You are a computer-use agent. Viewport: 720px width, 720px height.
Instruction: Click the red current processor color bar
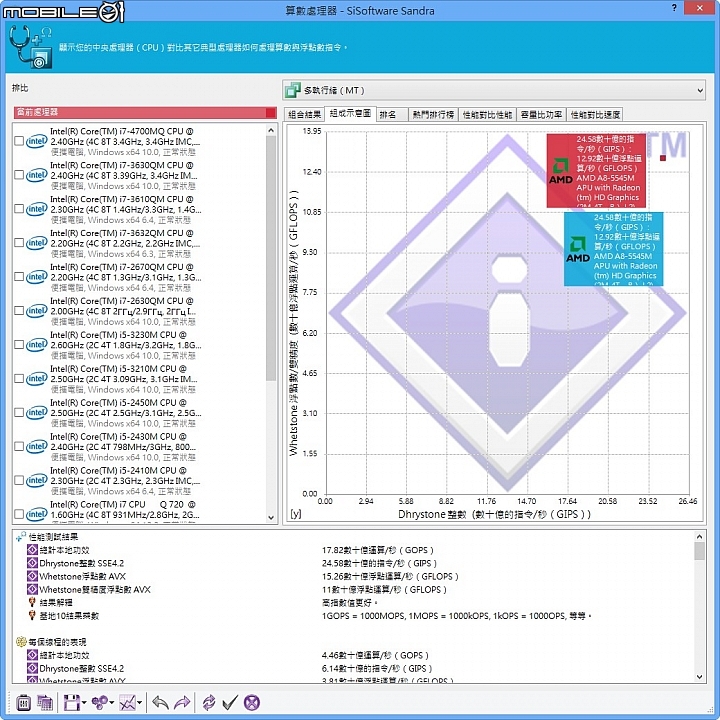point(145,112)
